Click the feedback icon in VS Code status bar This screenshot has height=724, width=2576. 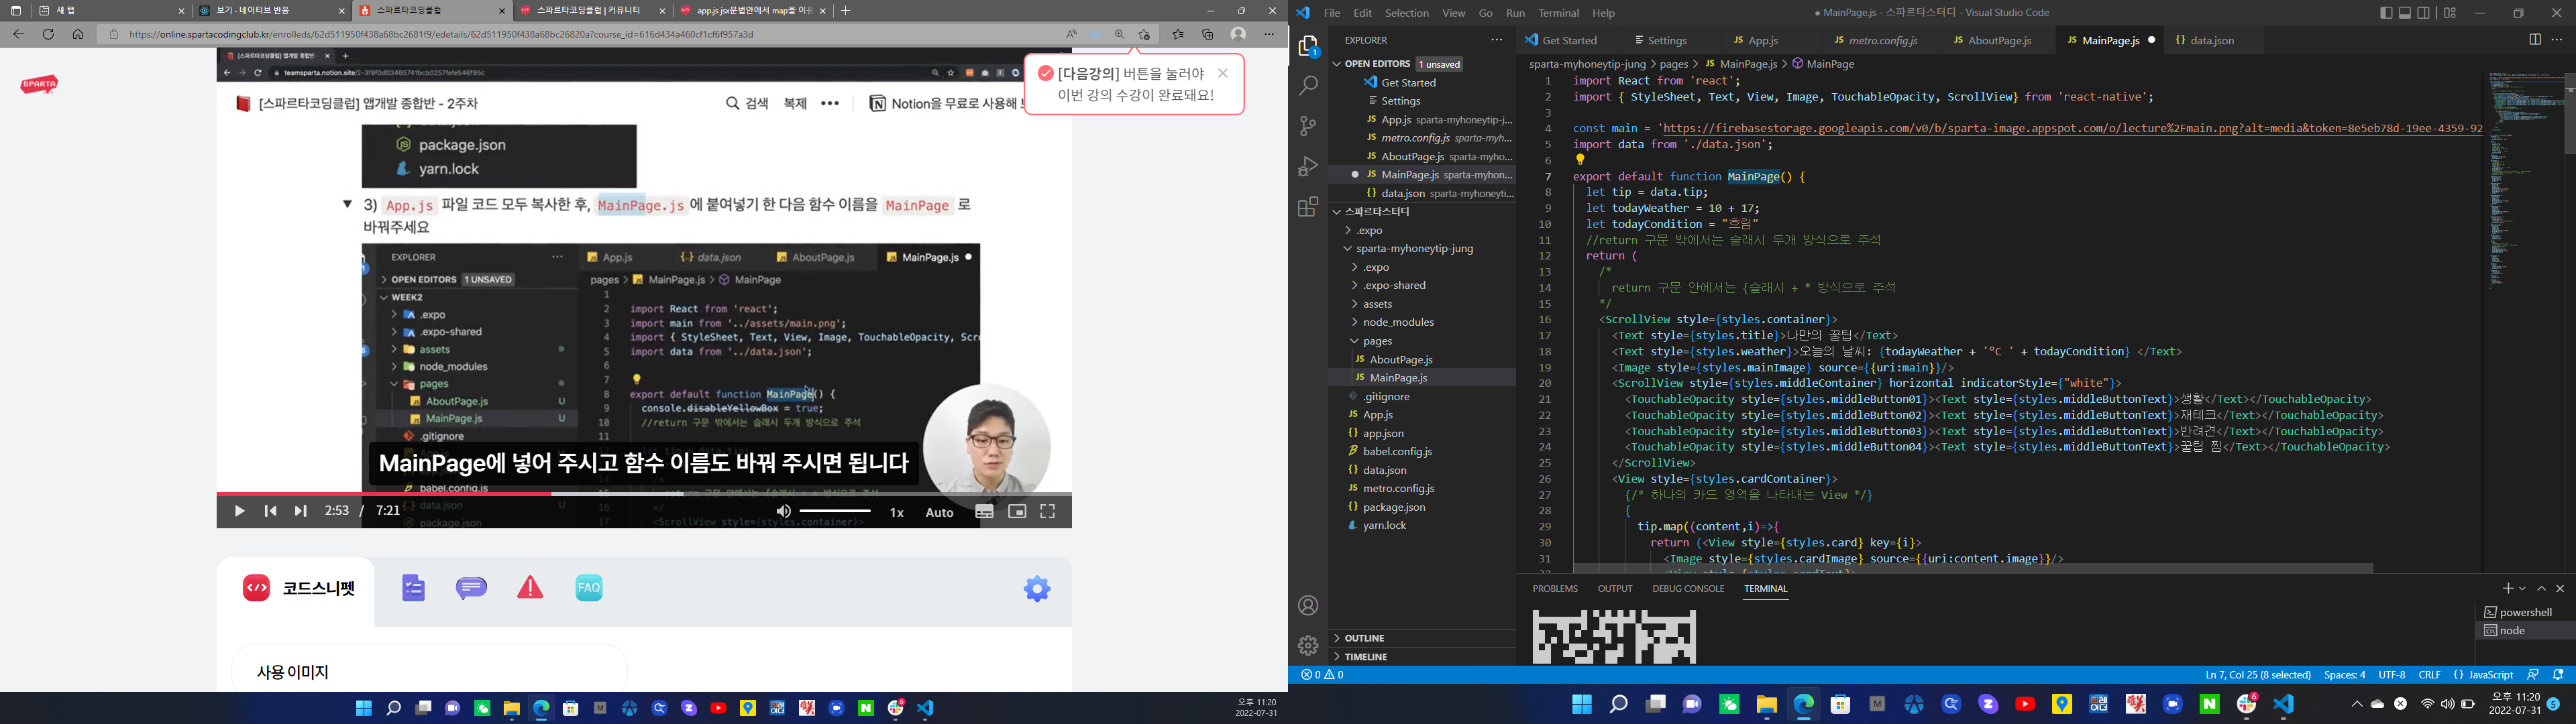[2533, 675]
